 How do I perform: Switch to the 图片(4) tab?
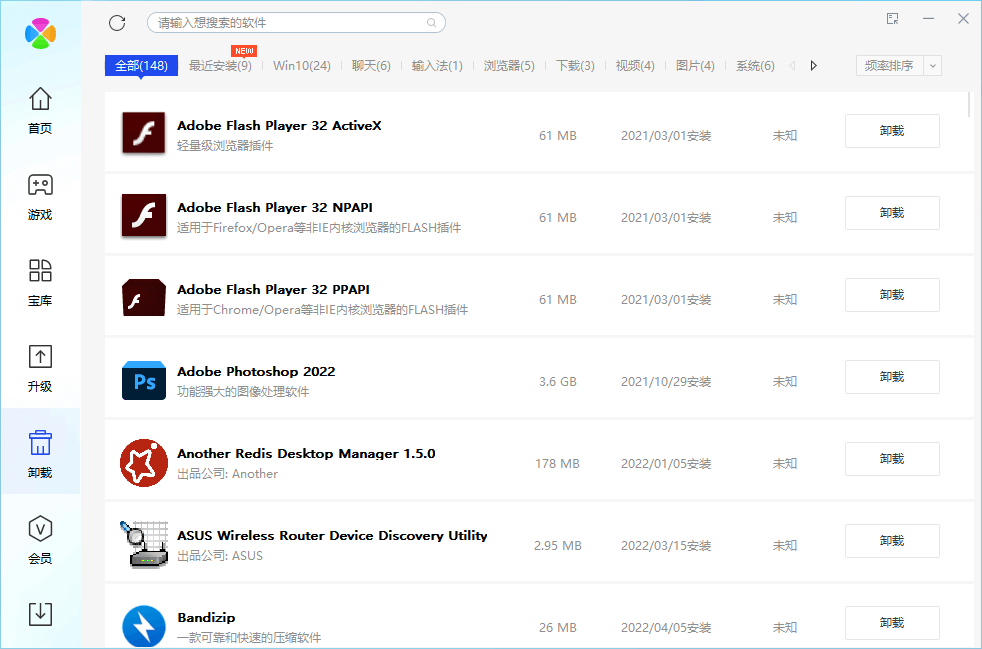(x=695, y=65)
